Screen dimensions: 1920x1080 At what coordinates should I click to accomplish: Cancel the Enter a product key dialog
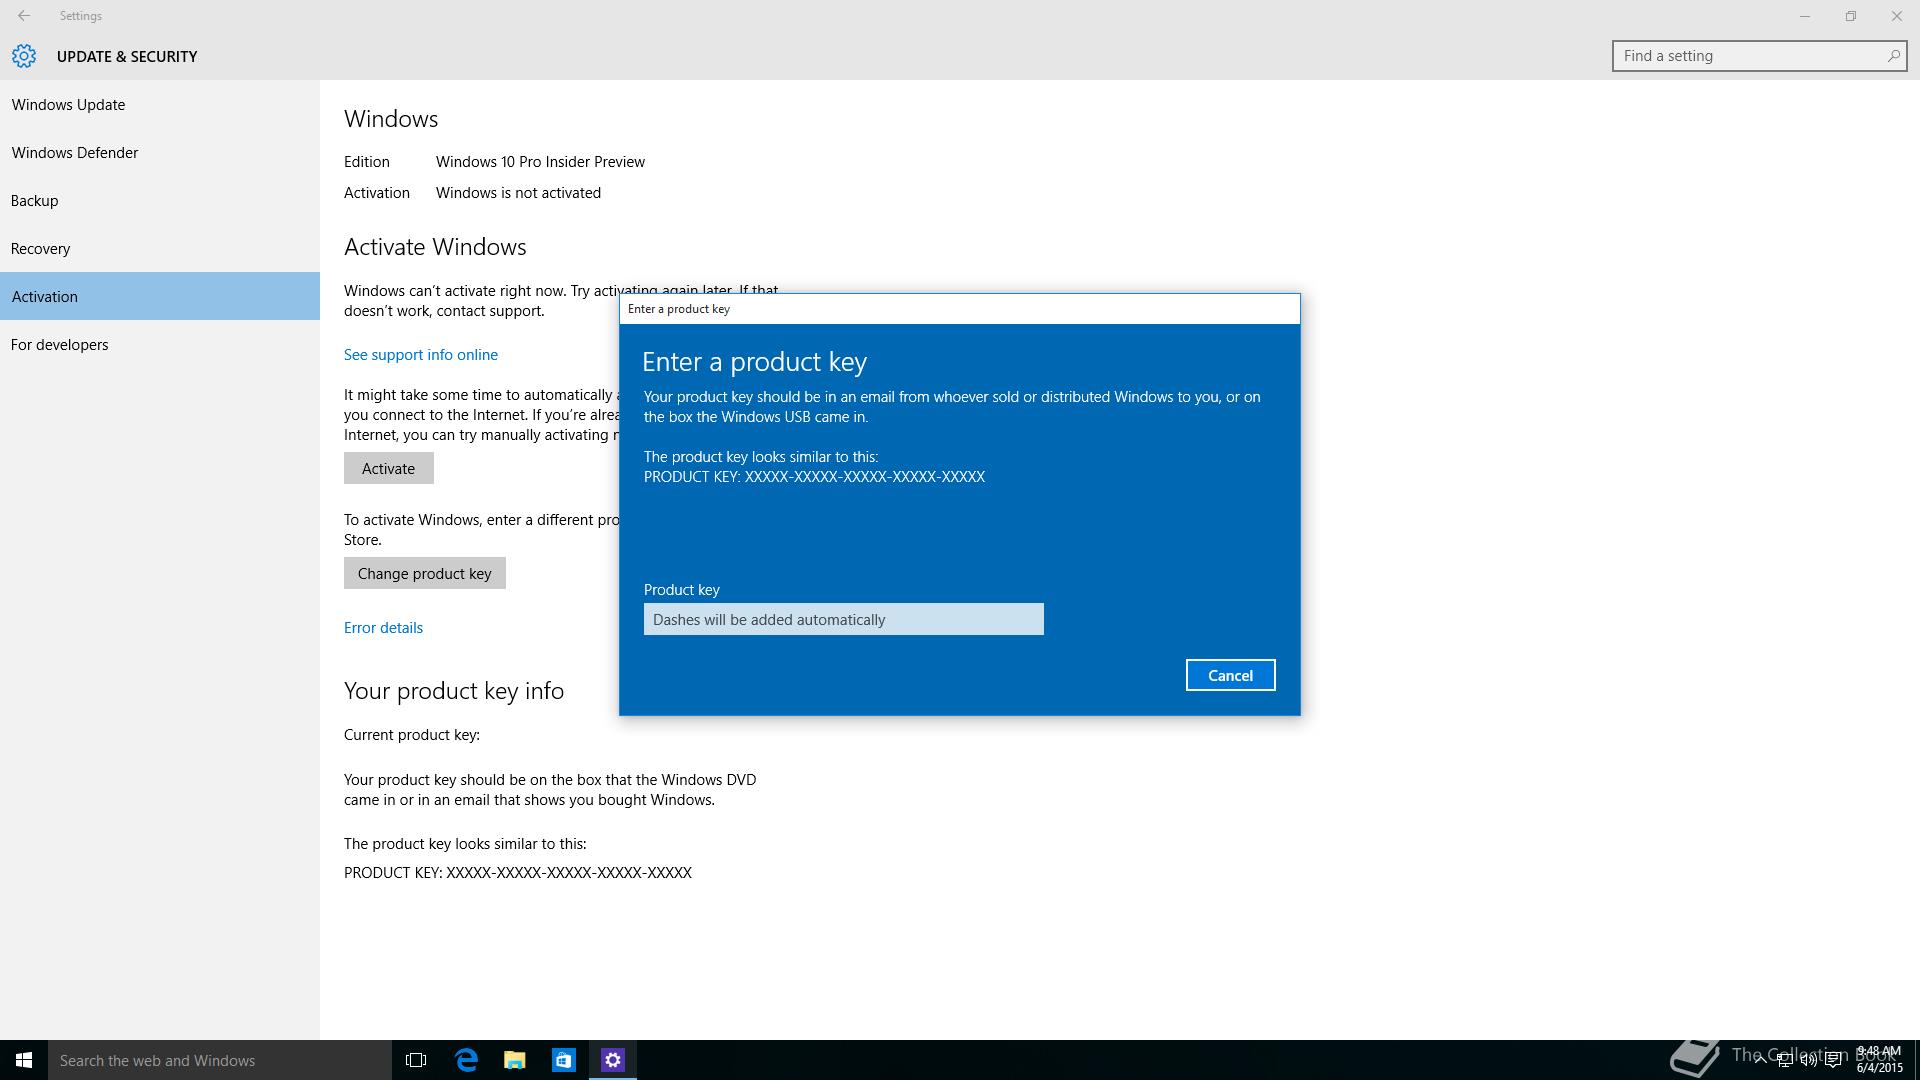coord(1230,675)
